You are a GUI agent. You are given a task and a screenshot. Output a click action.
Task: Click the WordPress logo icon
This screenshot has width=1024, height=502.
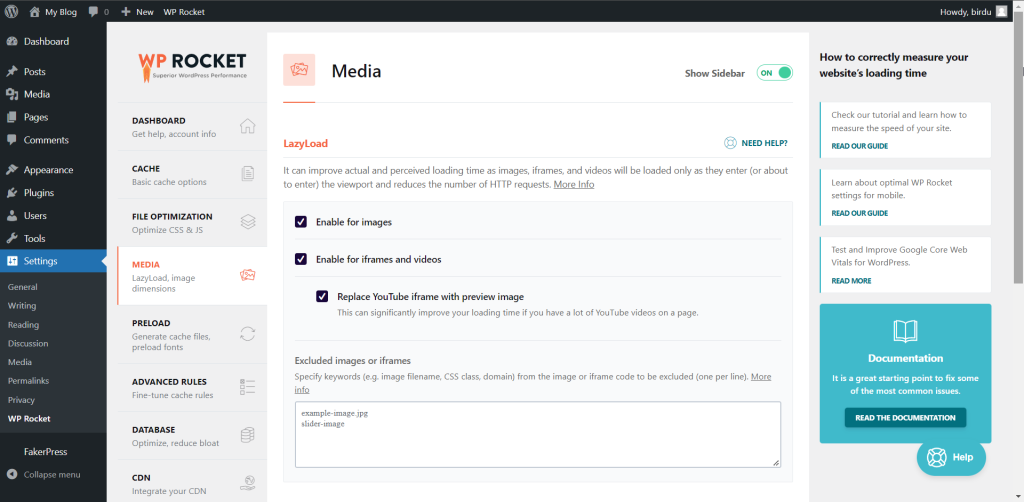[x=11, y=12]
